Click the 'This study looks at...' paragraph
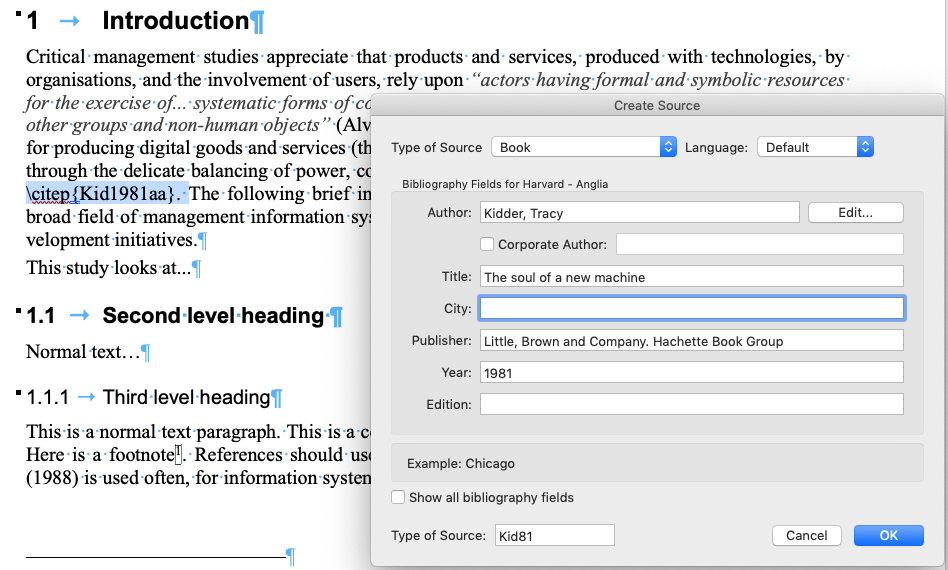This screenshot has height=570, width=948. click(109, 267)
